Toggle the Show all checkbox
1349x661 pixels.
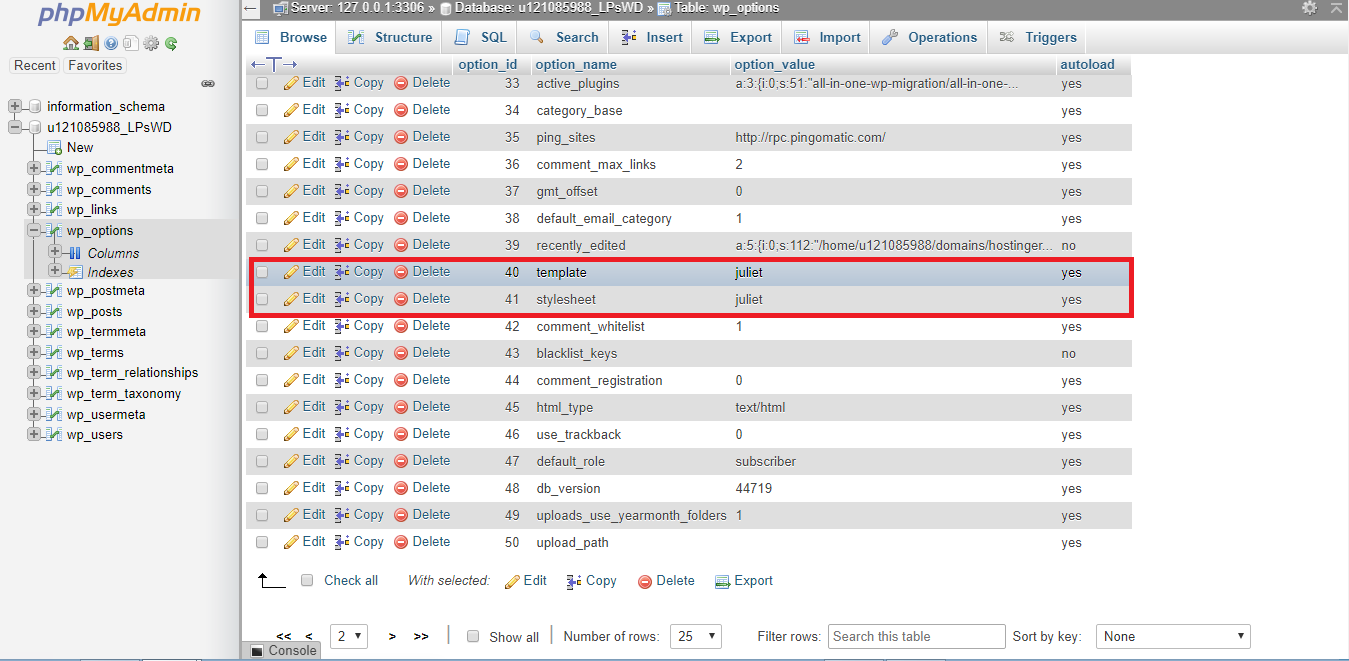tap(472, 635)
